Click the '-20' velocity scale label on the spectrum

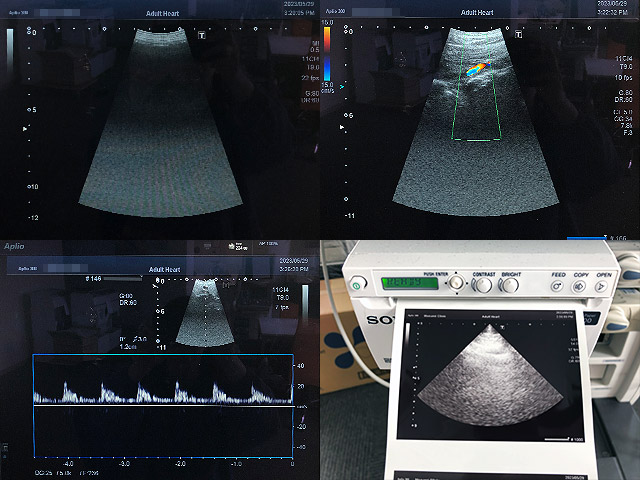click(301, 427)
